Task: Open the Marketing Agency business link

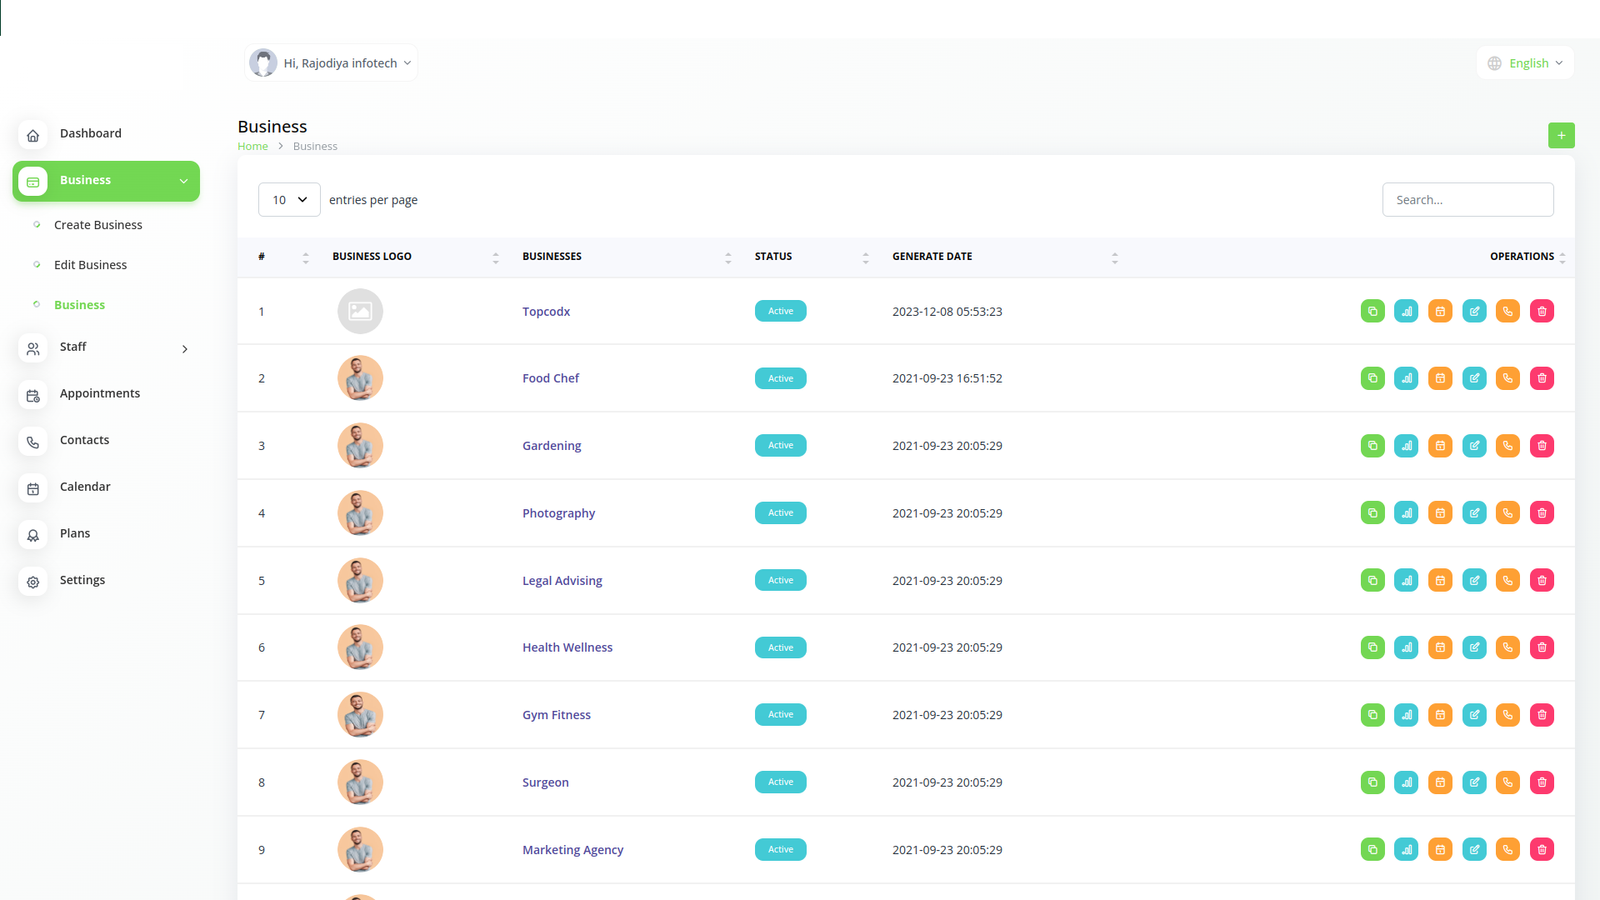Action: click(572, 850)
